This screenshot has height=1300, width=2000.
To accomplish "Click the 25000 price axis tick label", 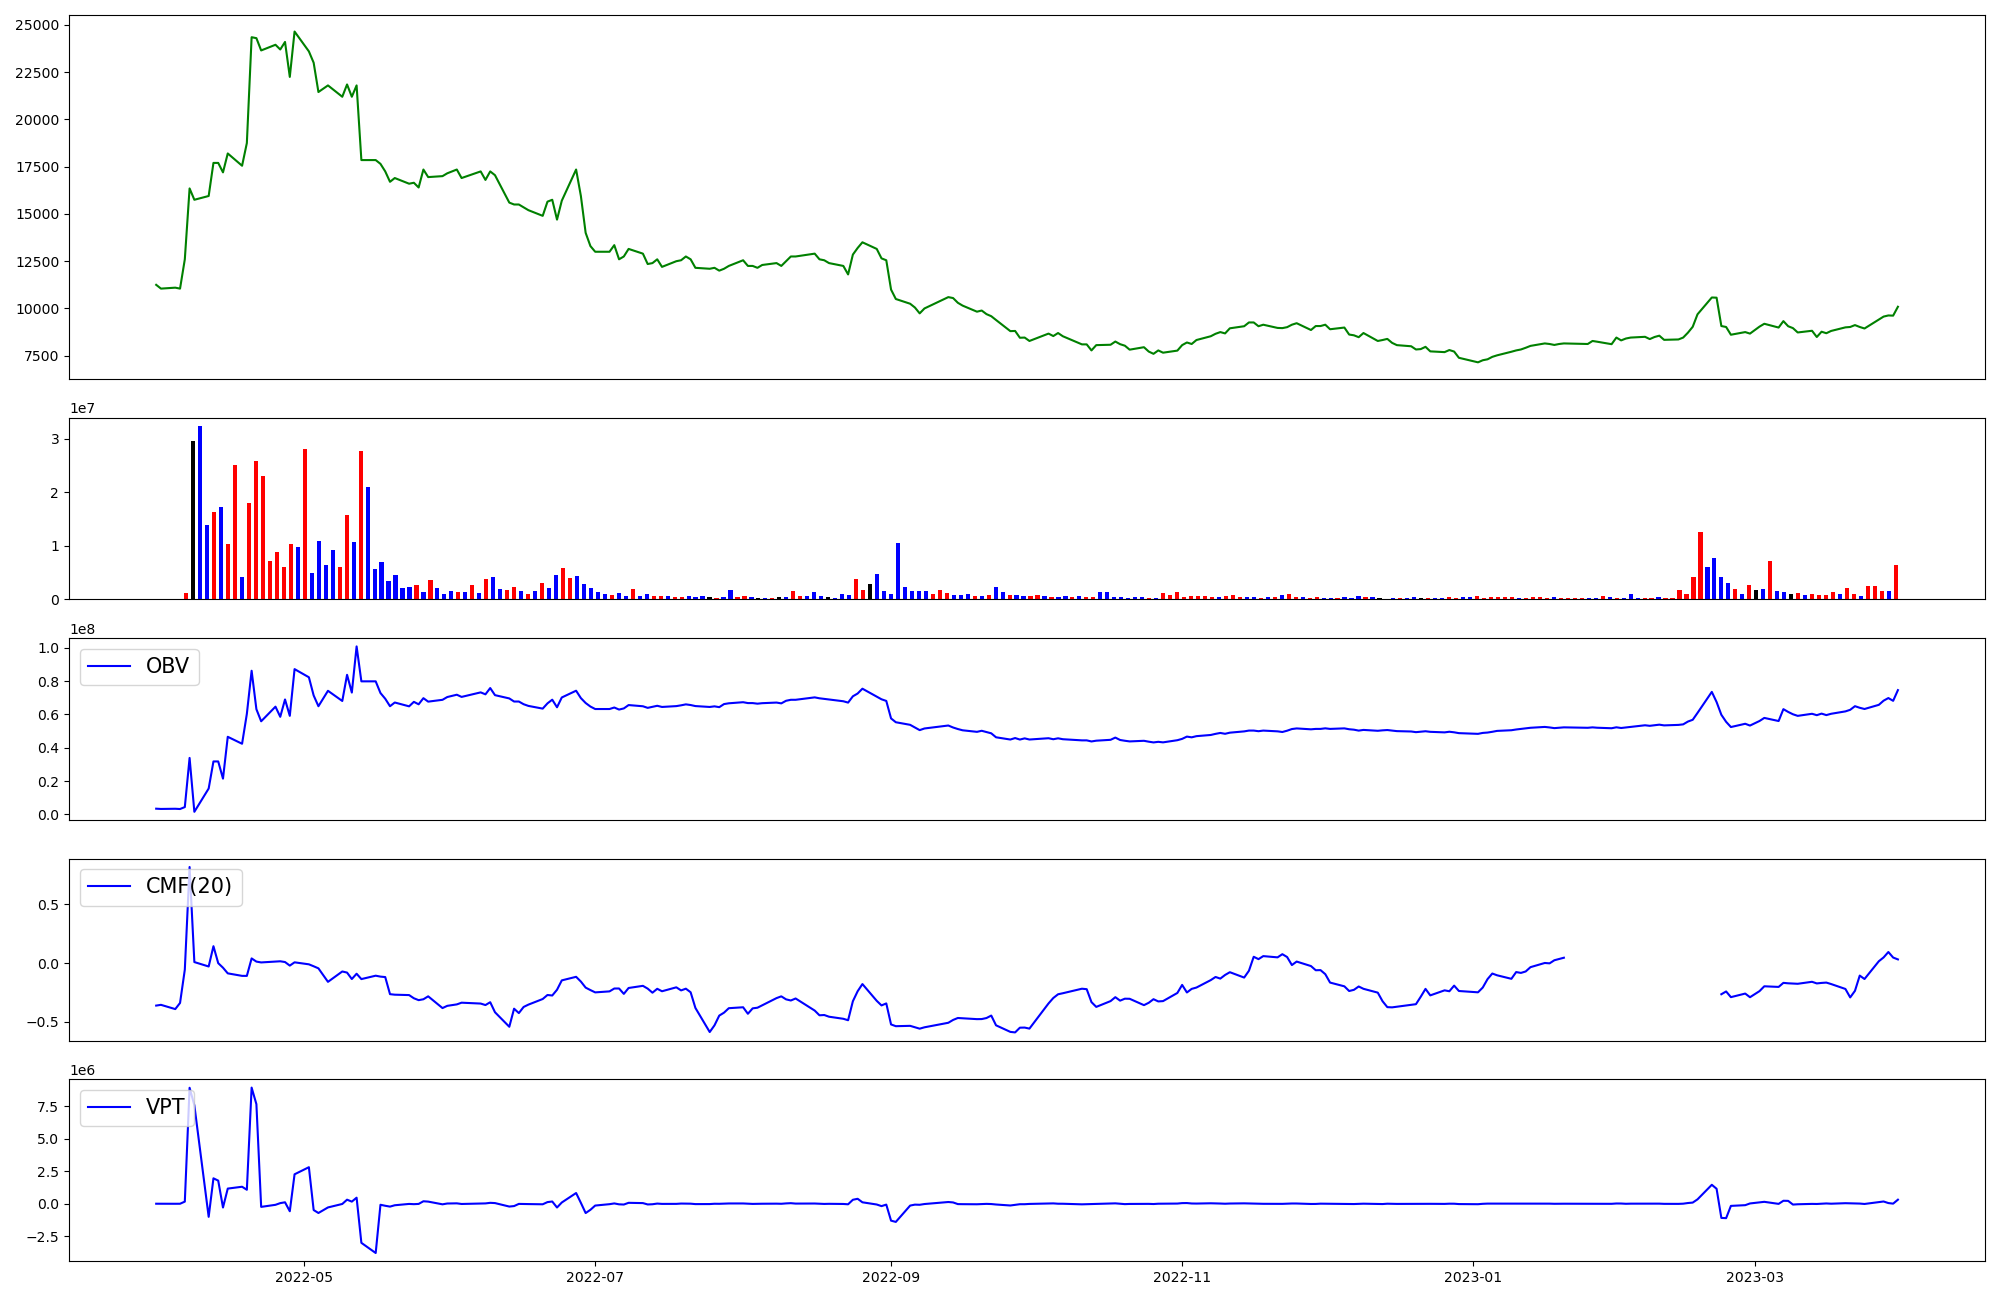I will 36,25.
